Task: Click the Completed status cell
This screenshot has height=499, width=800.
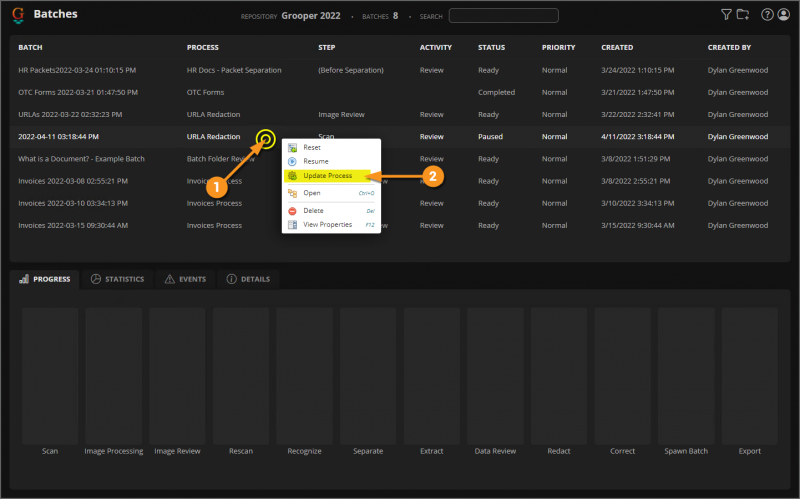Action: click(x=496, y=92)
